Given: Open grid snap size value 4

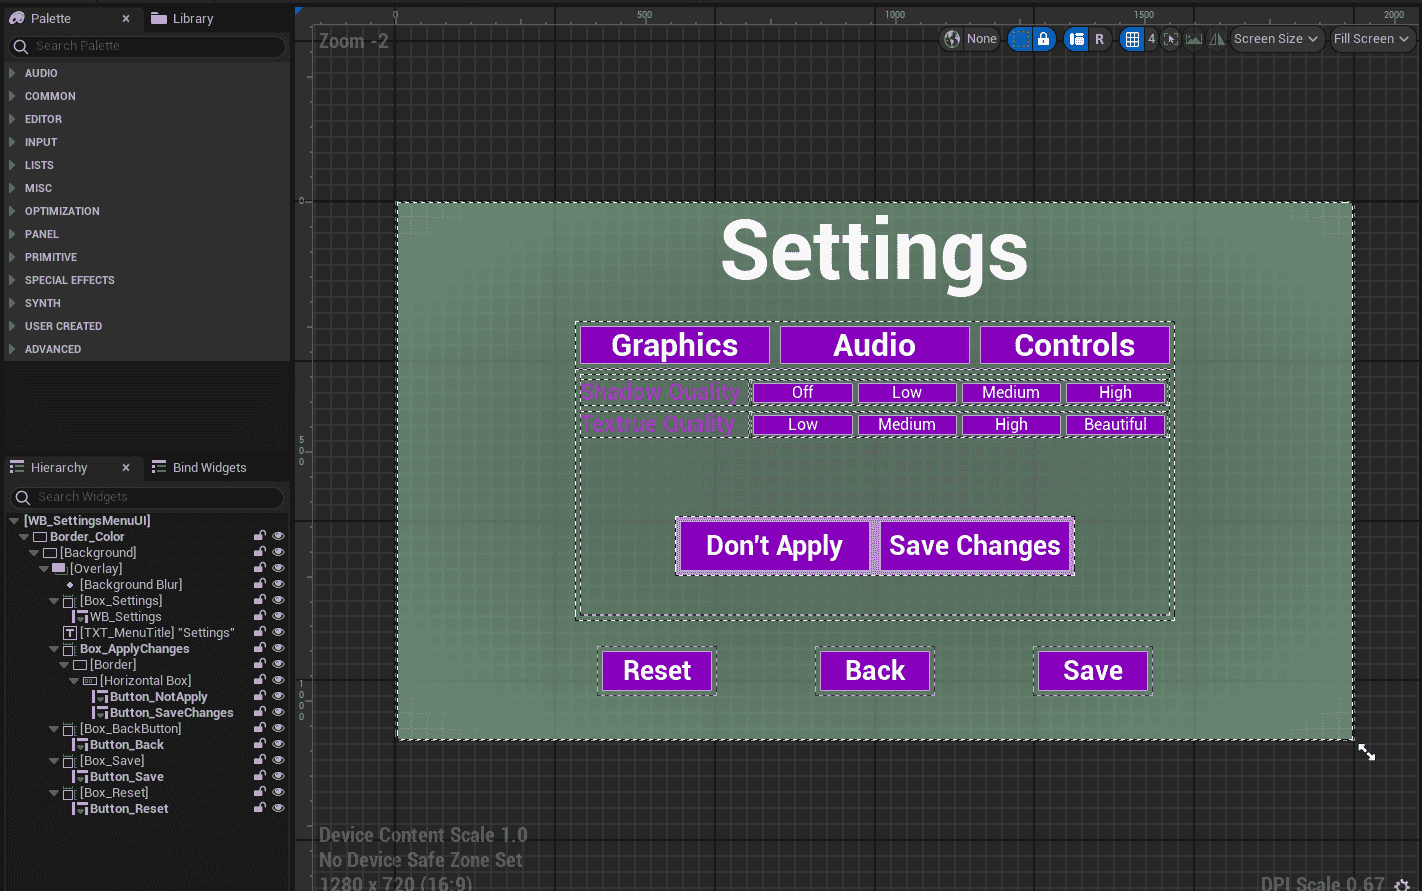Looking at the screenshot, I should coord(1151,39).
